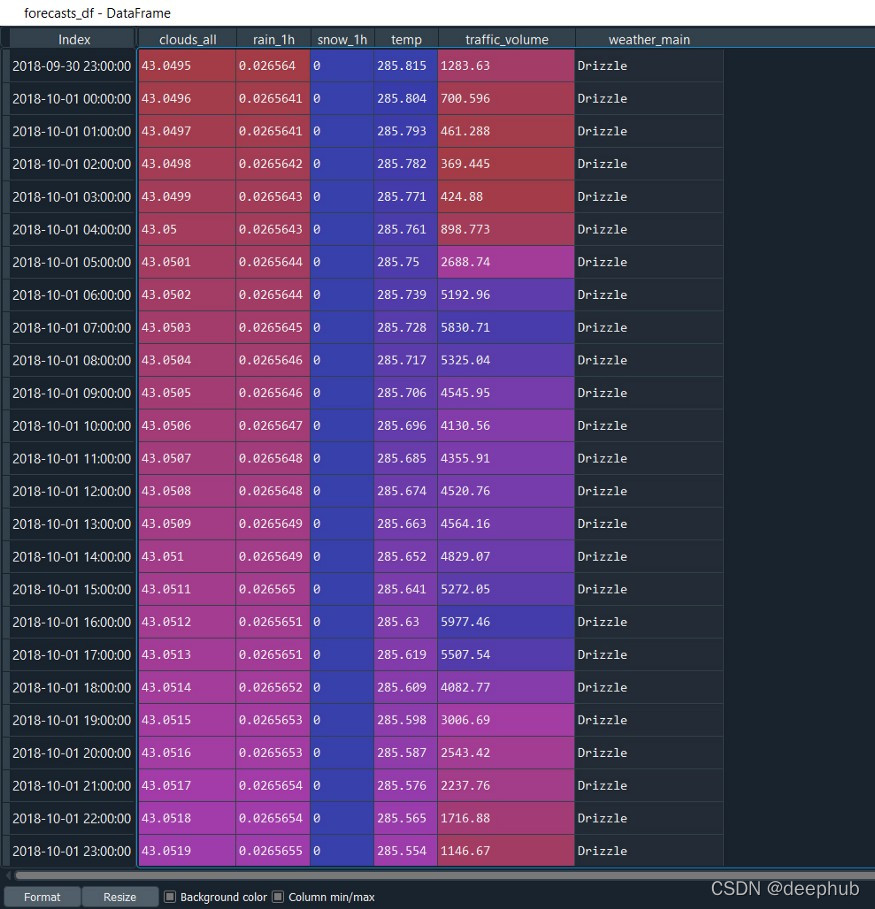Click temp cell 285.554
The width and height of the screenshot is (875, 909).
click(x=406, y=851)
